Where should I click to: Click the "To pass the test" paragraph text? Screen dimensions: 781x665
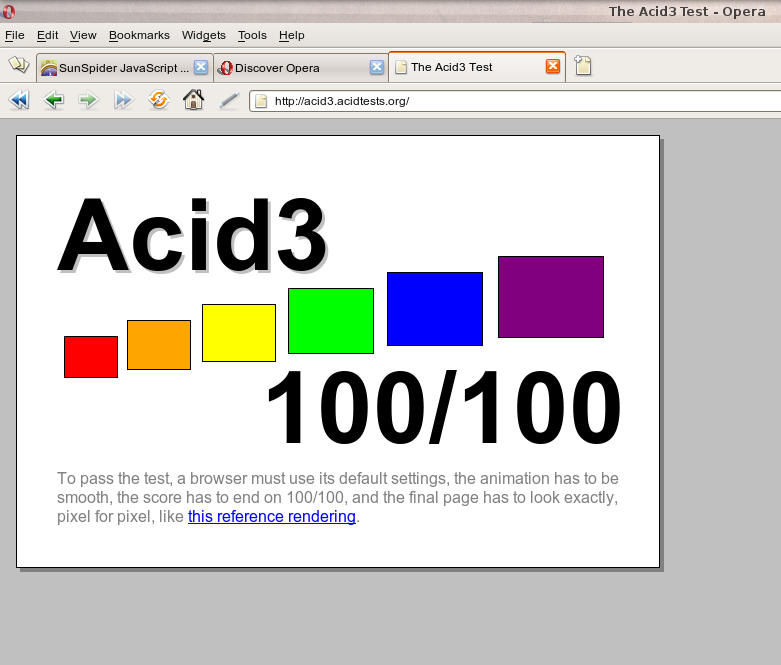(338, 497)
